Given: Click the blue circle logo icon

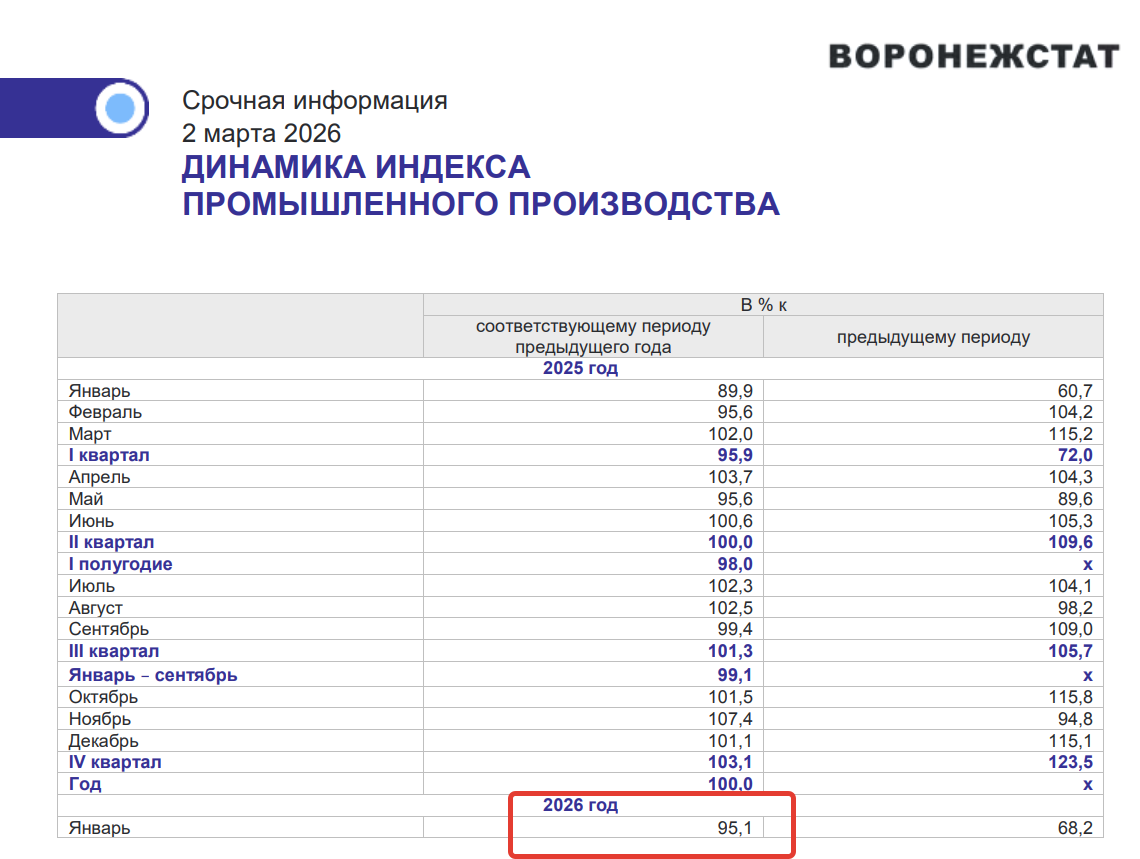Looking at the screenshot, I should pos(120,107).
